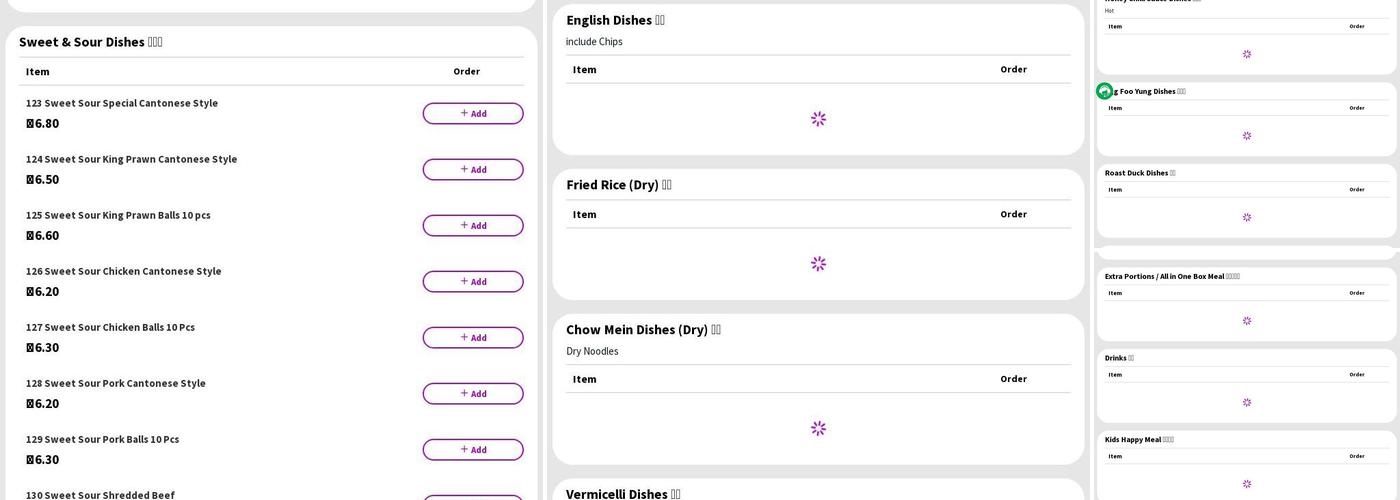Image resolution: width=1400 pixels, height=500 pixels.
Task: Click the spinner in Chow Mein Dishes (Dry)
Action: coord(818,428)
